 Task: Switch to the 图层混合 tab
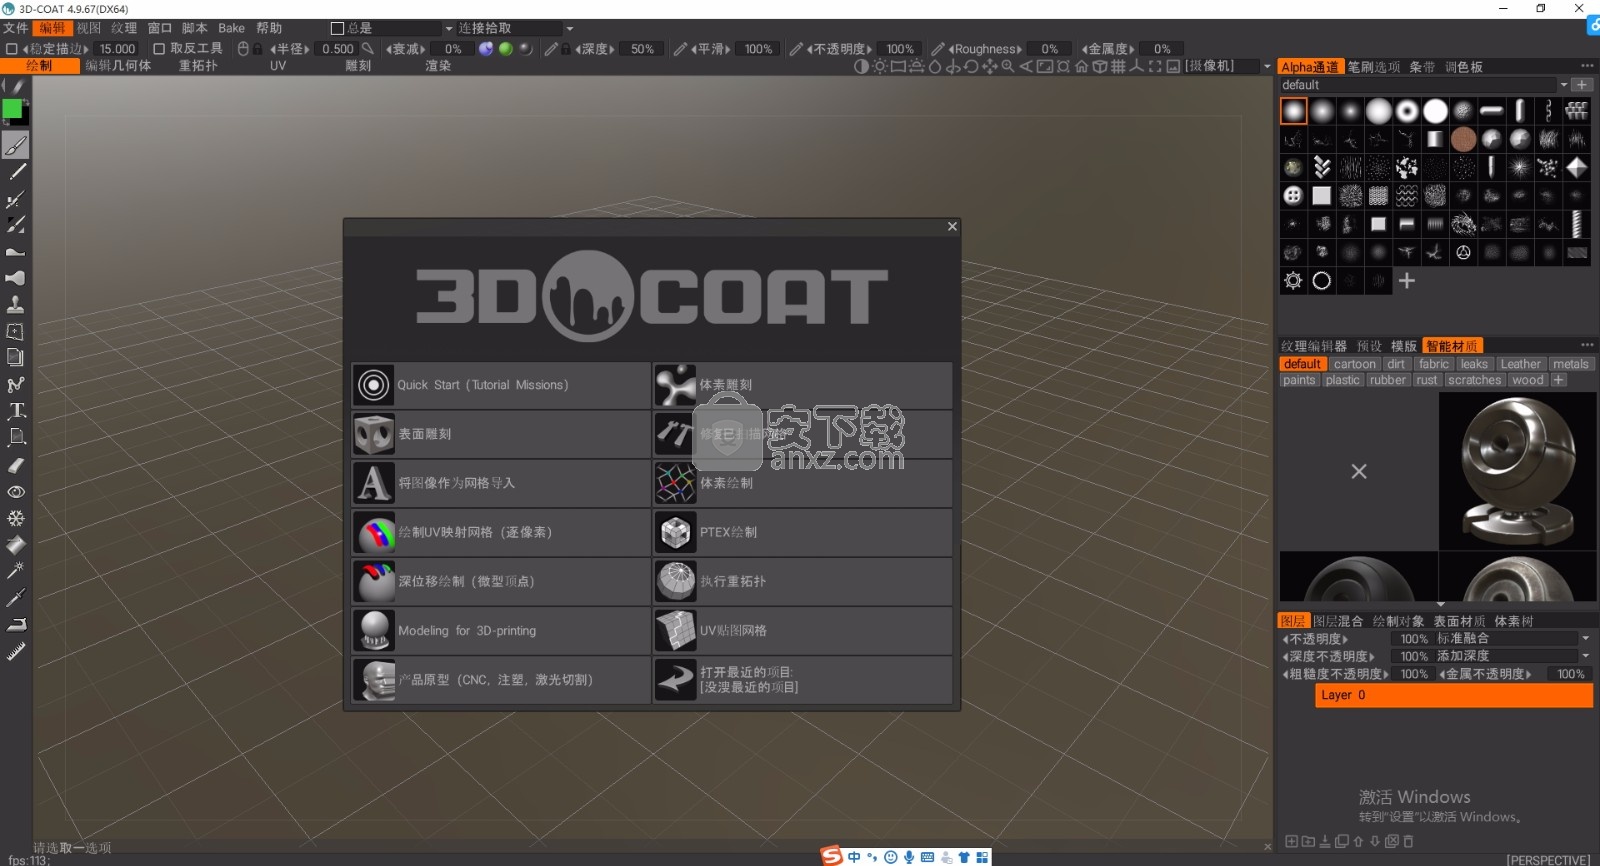point(1338,621)
